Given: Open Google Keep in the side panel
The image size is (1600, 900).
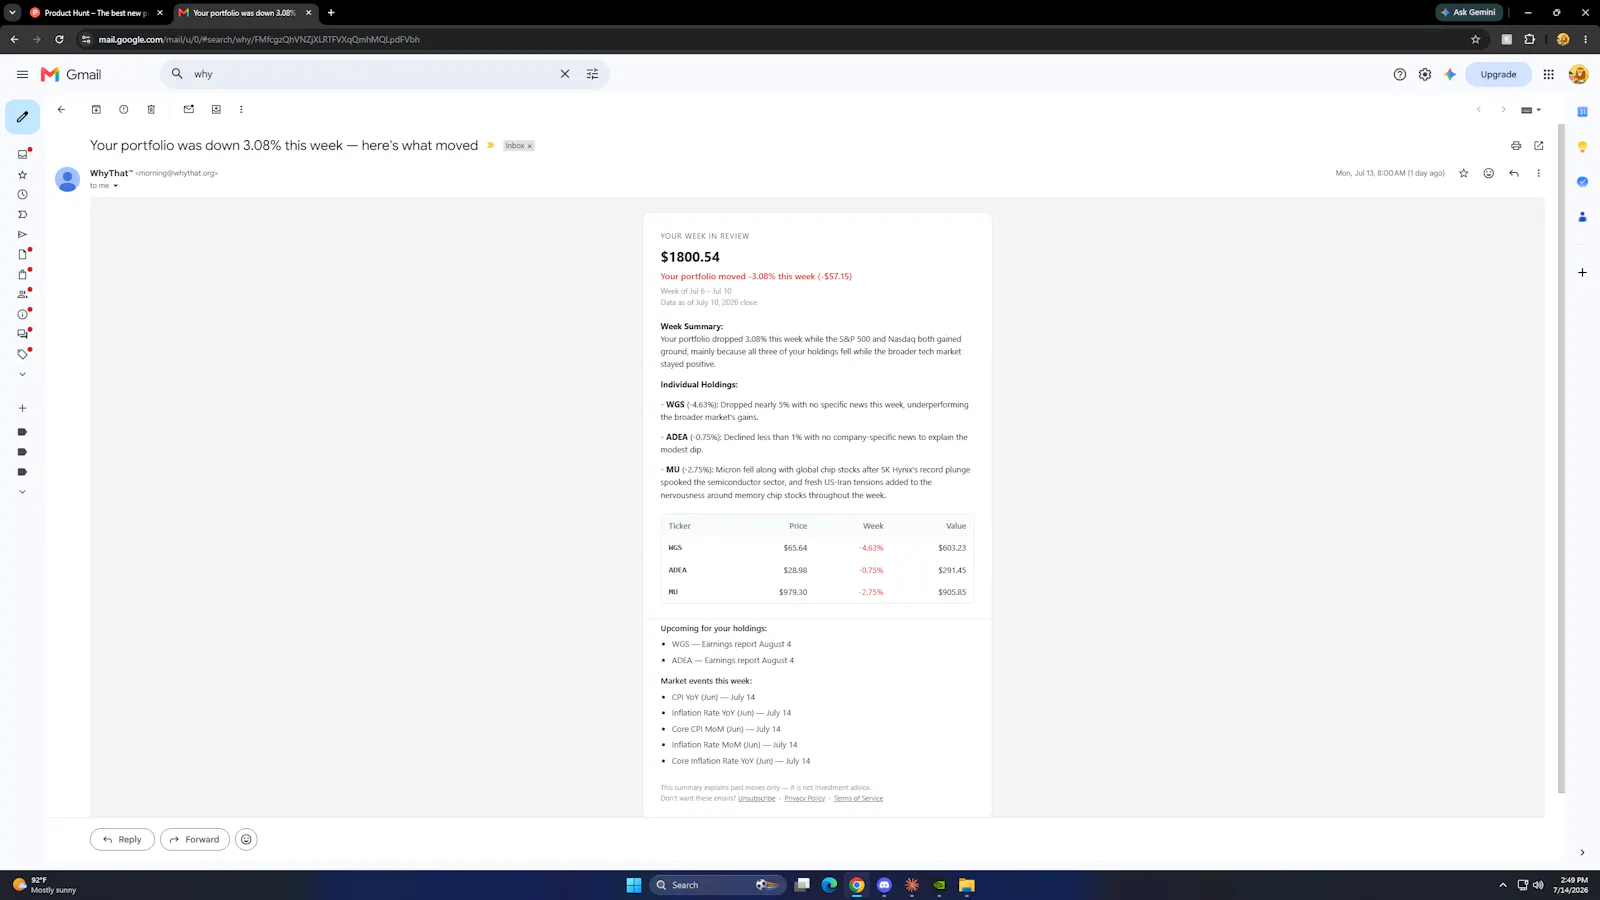Looking at the screenshot, I should [1582, 146].
